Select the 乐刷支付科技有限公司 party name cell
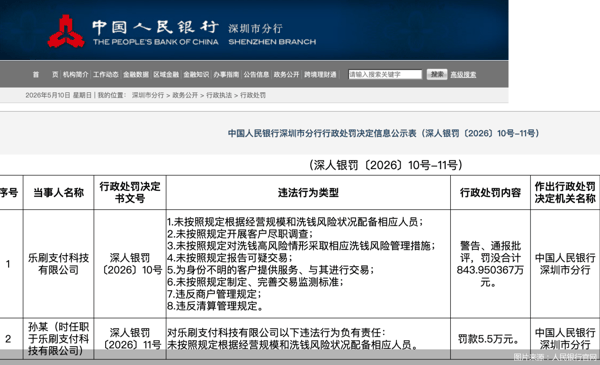 coord(58,264)
